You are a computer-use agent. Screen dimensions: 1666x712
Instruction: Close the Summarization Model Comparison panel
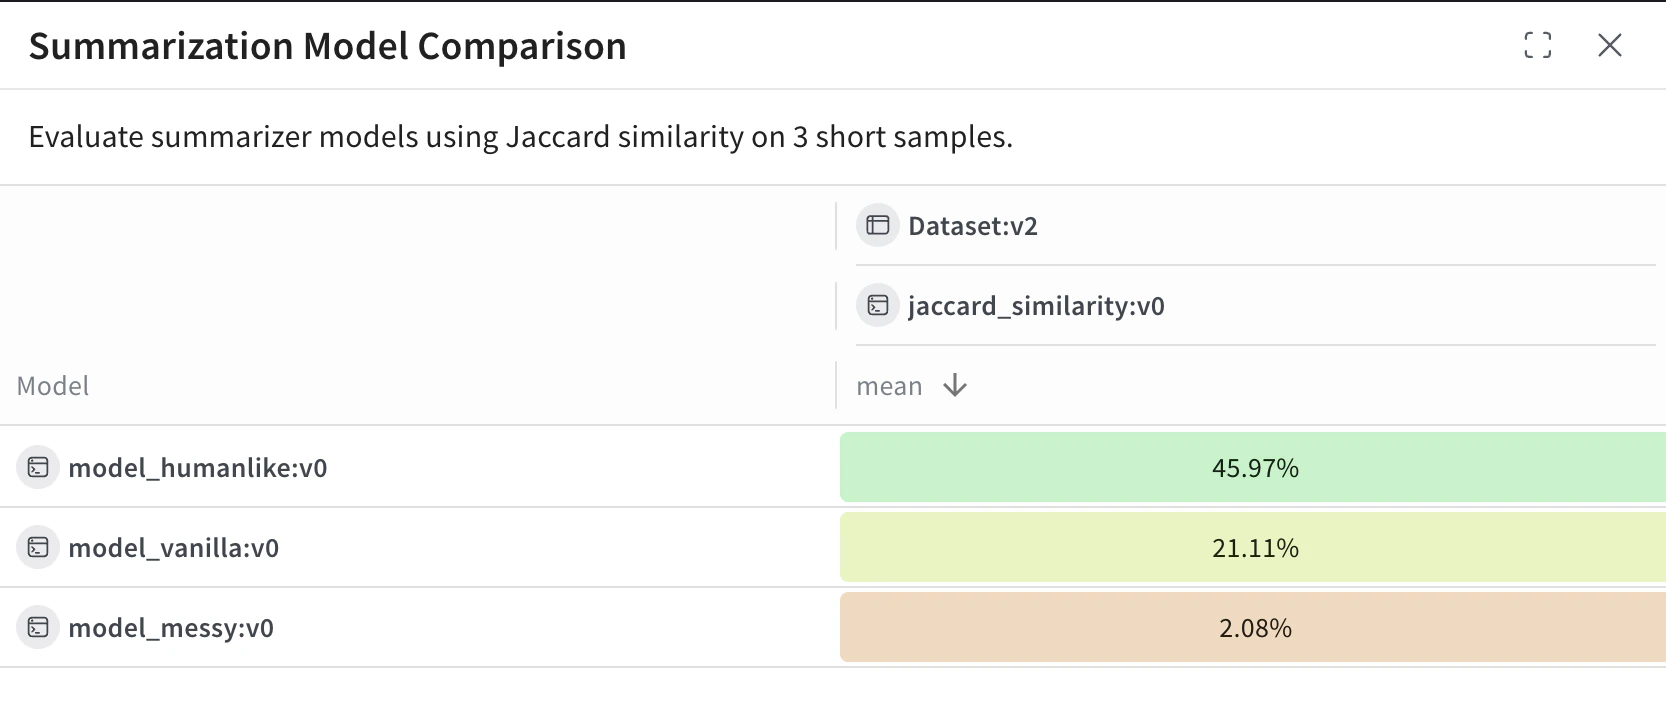click(x=1609, y=45)
